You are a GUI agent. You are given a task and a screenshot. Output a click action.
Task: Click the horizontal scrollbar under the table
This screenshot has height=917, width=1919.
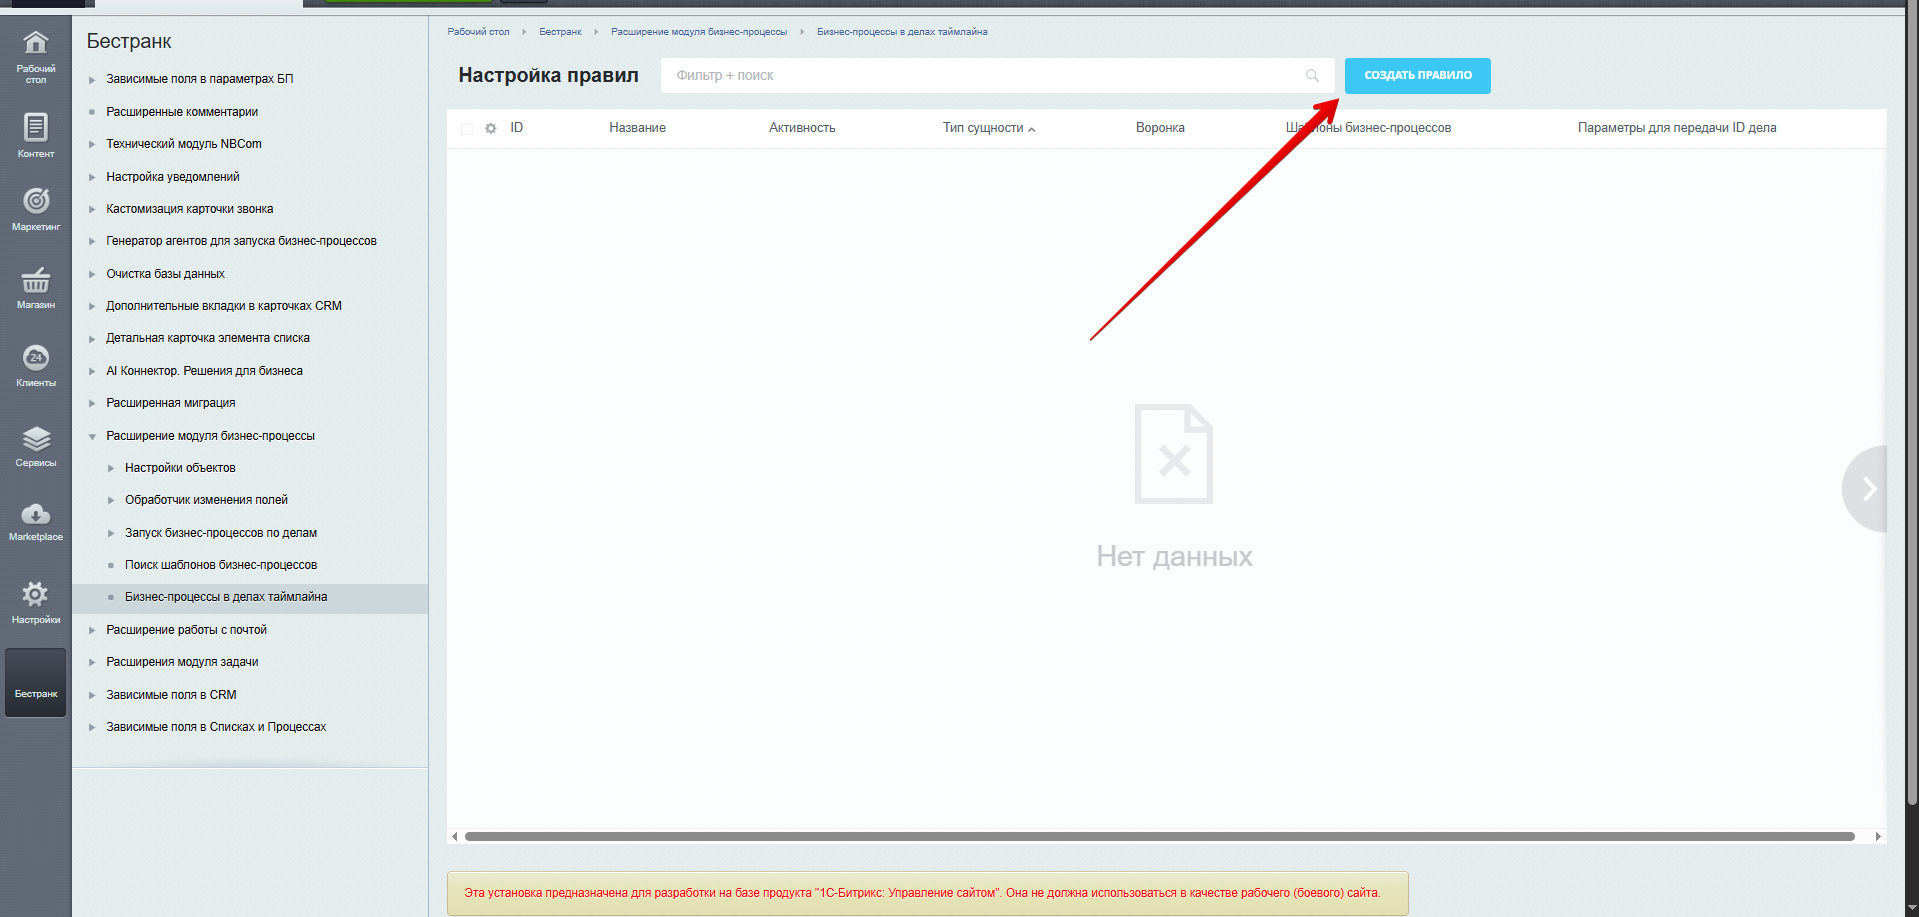pos(1158,836)
